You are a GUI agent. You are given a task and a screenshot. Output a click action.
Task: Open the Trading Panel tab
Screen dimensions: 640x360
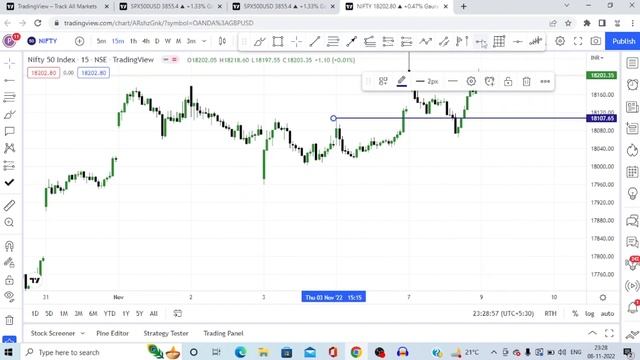click(x=223, y=333)
